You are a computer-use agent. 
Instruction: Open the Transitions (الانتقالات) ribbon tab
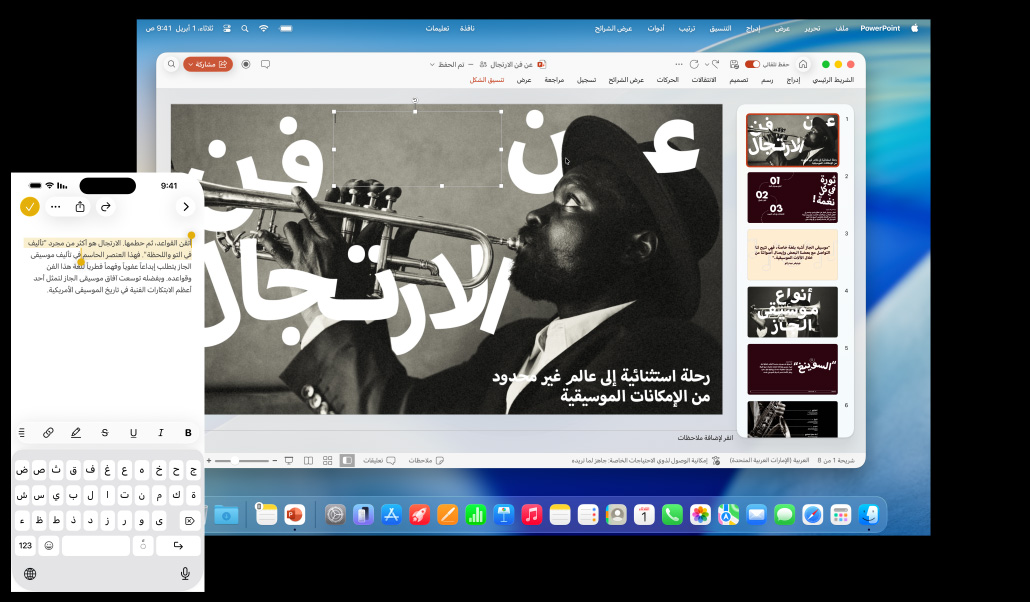703,80
